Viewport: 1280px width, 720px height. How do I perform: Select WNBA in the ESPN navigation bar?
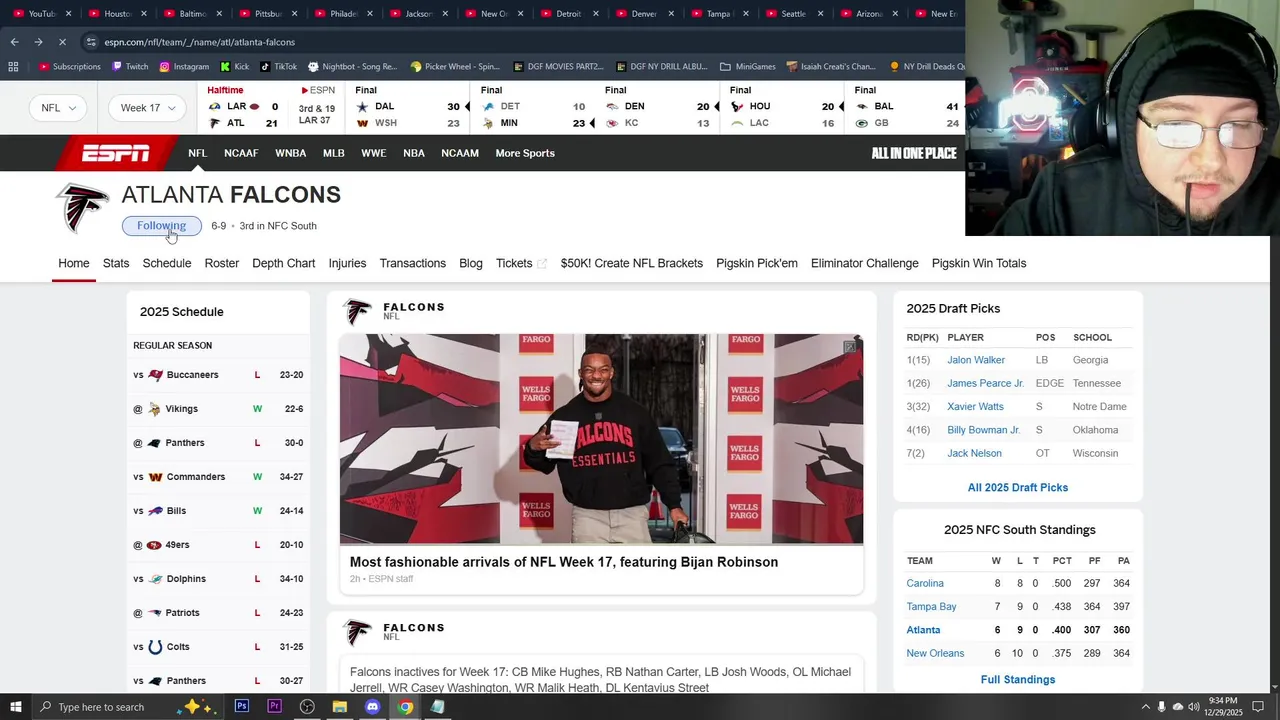point(291,153)
